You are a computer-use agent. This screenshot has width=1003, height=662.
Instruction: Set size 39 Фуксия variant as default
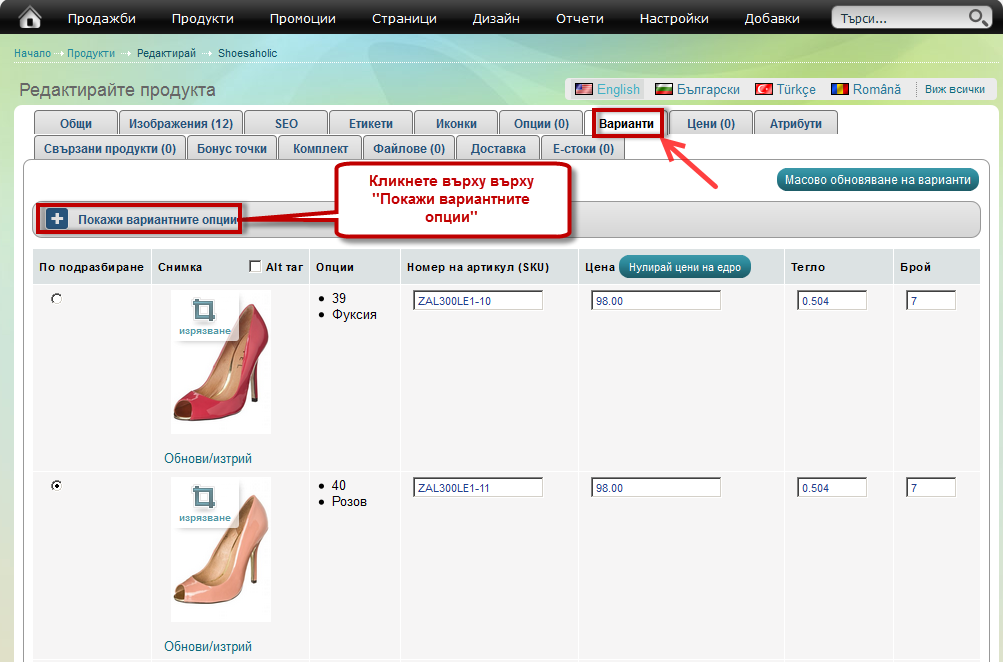[x=56, y=299]
